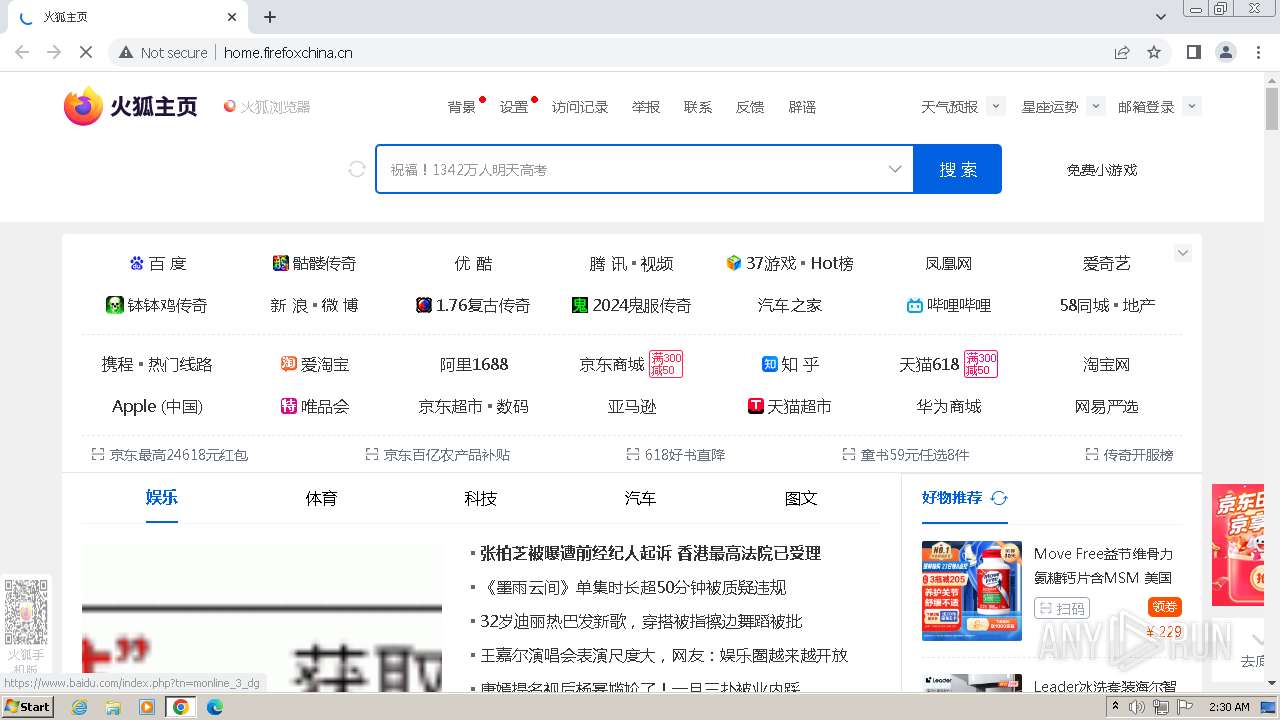
Task: Open Chrome tab search dropdown
Action: click(x=1161, y=17)
